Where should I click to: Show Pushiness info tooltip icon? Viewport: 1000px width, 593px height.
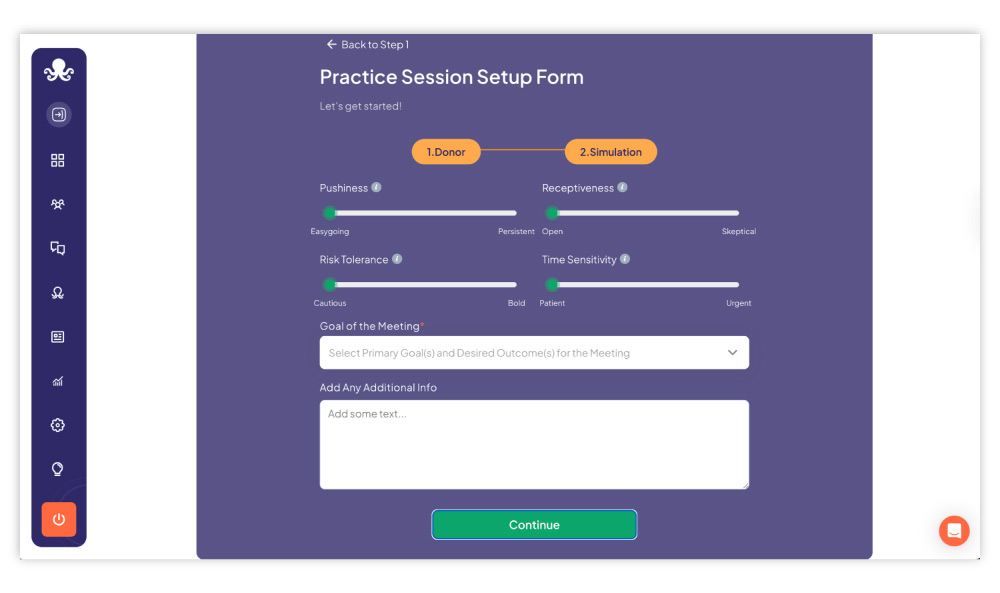tap(376, 187)
